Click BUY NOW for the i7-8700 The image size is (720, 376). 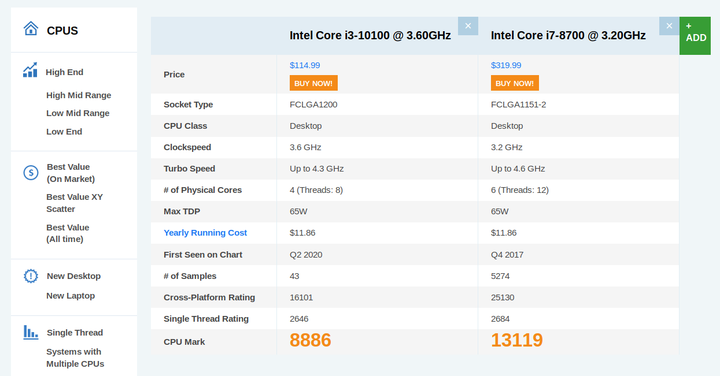(x=515, y=83)
